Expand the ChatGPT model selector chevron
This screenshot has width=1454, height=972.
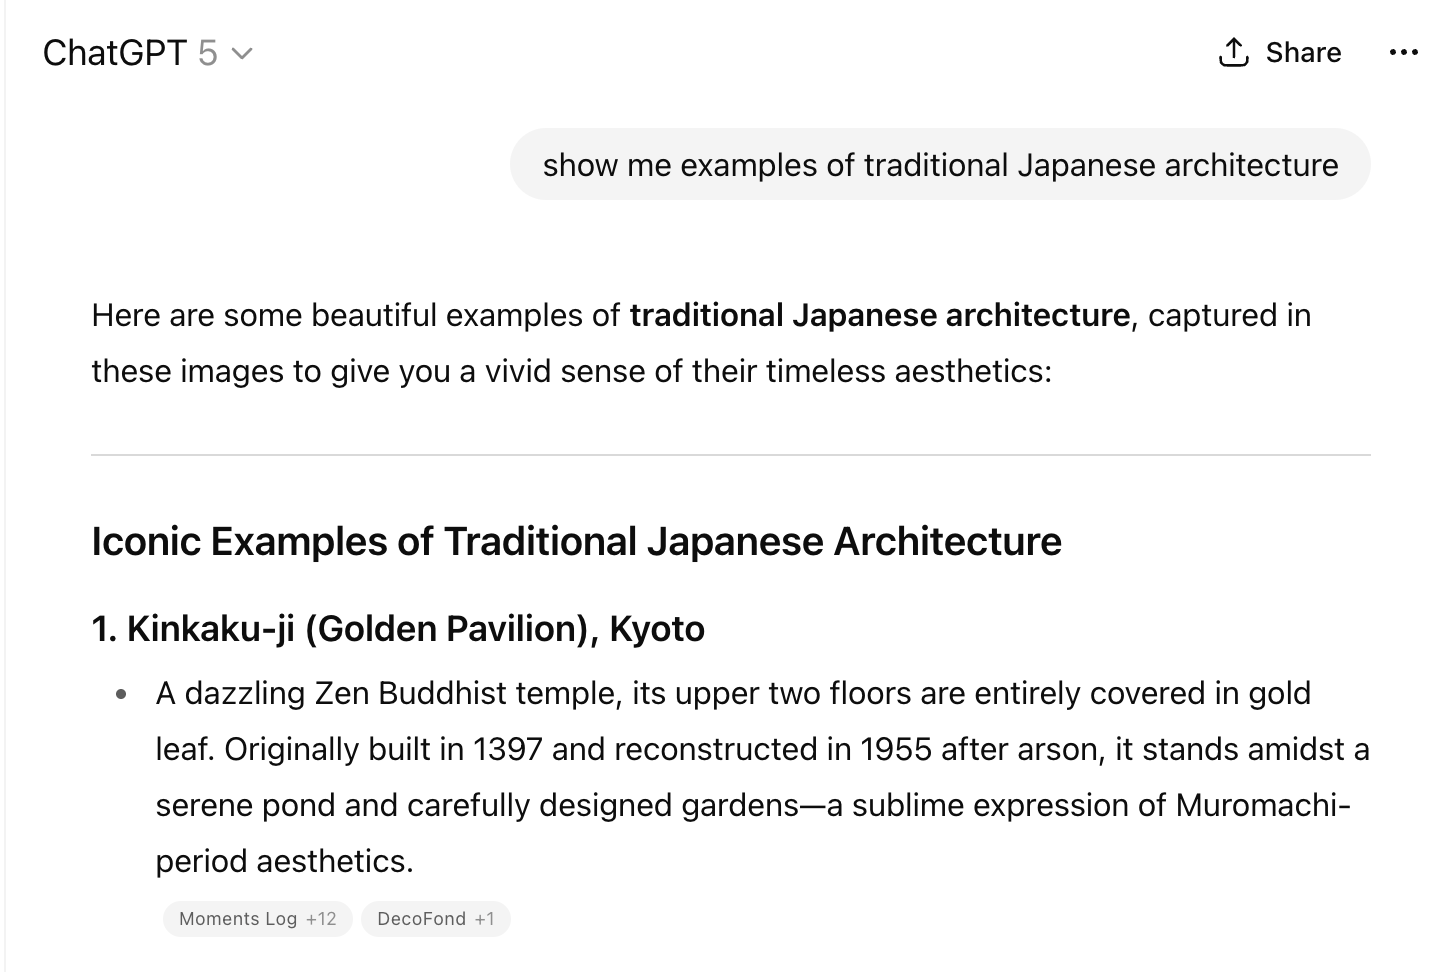(243, 55)
